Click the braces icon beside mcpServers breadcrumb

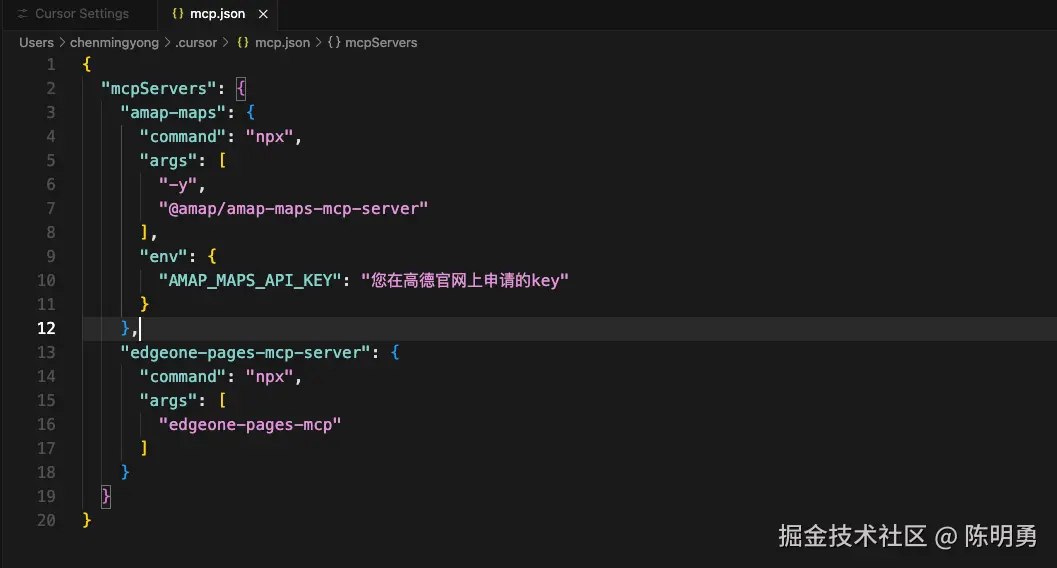coord(334,42)
